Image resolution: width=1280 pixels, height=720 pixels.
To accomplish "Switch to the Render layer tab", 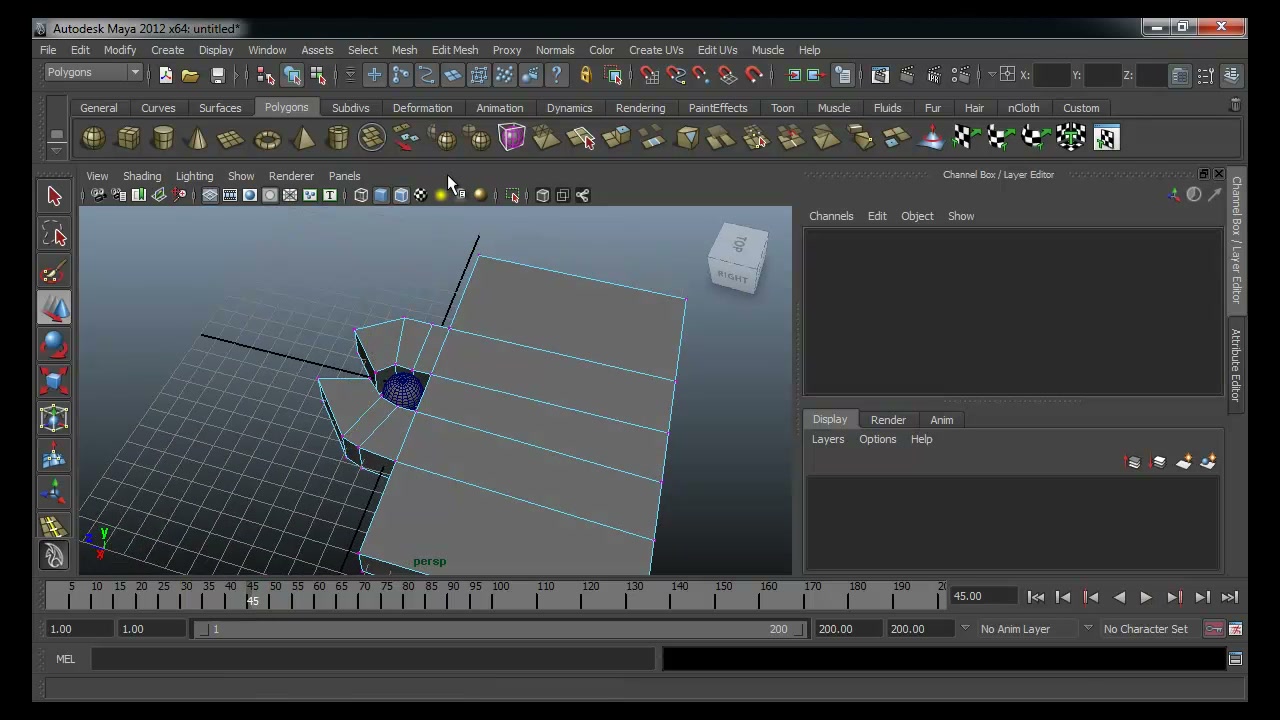I will [888, 420].
